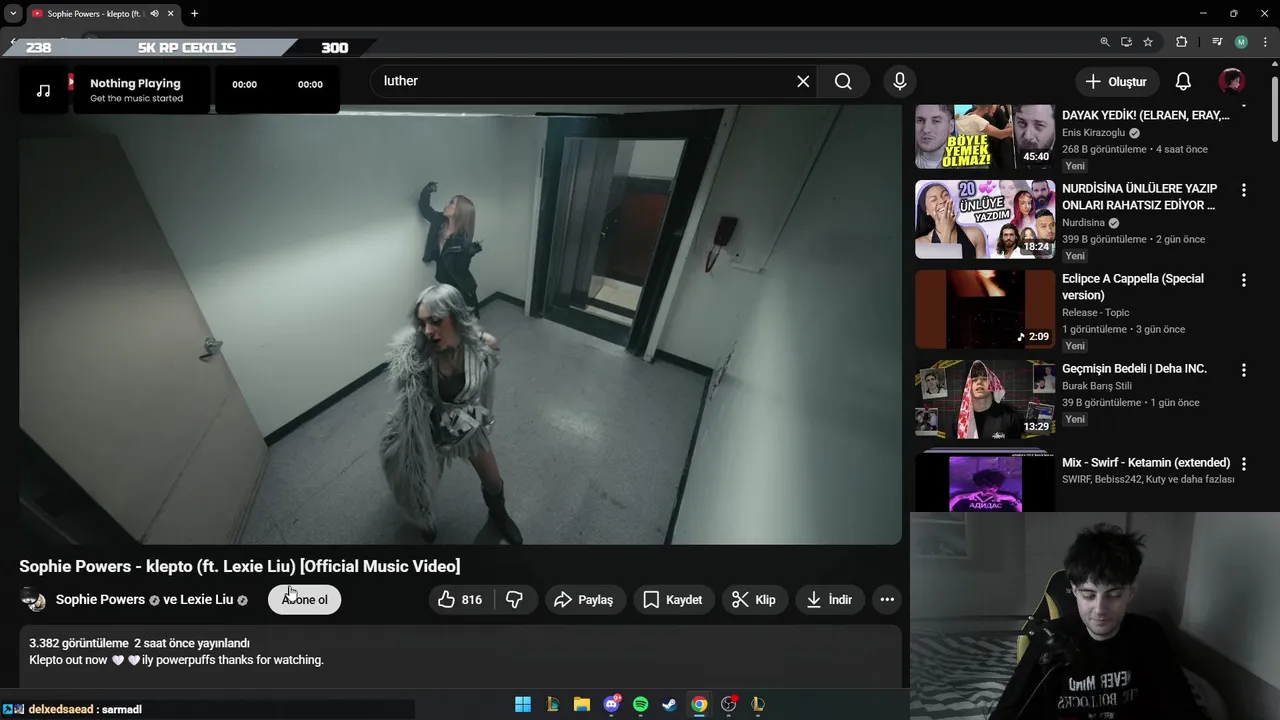1280x720 pixels.
Task: Open the Sophie Powers channel name link
Action: (100, 600)
